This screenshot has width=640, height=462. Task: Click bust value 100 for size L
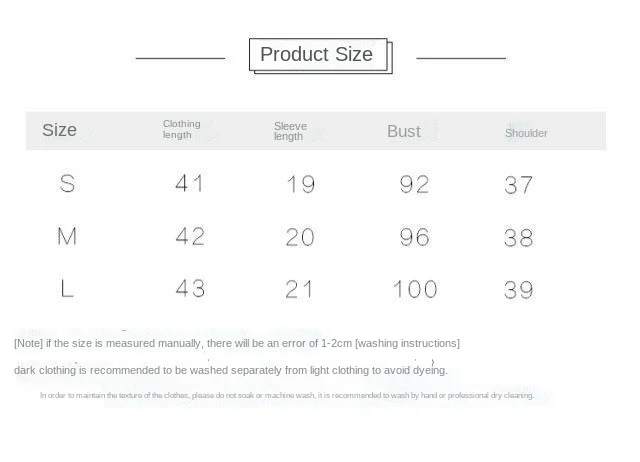tap(415, 289)
